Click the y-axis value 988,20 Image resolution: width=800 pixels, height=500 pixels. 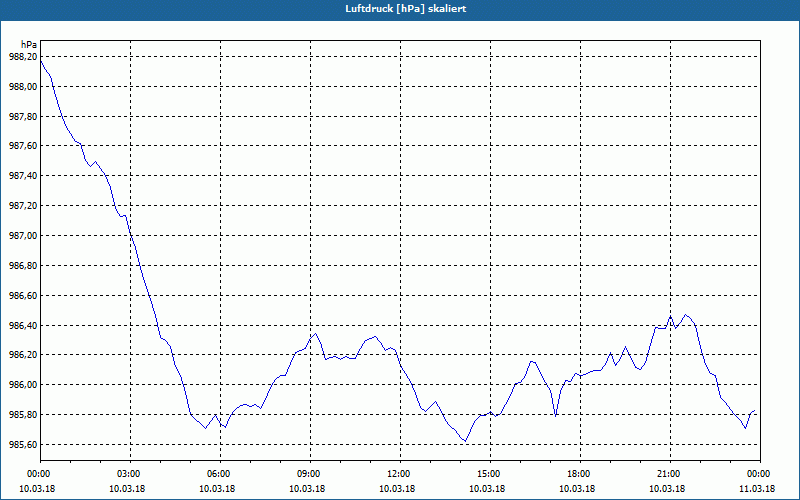pyautogui.click(x=23, y=57)
